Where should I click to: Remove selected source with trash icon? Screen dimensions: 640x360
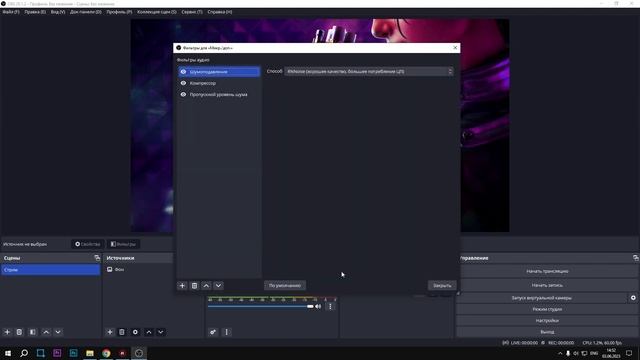[122, 332]
